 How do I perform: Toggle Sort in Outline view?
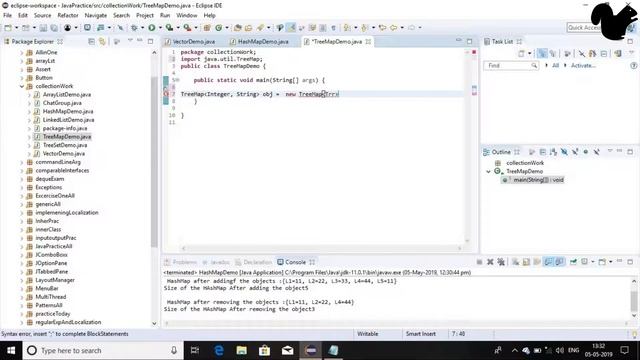click(x=553, y=152)
